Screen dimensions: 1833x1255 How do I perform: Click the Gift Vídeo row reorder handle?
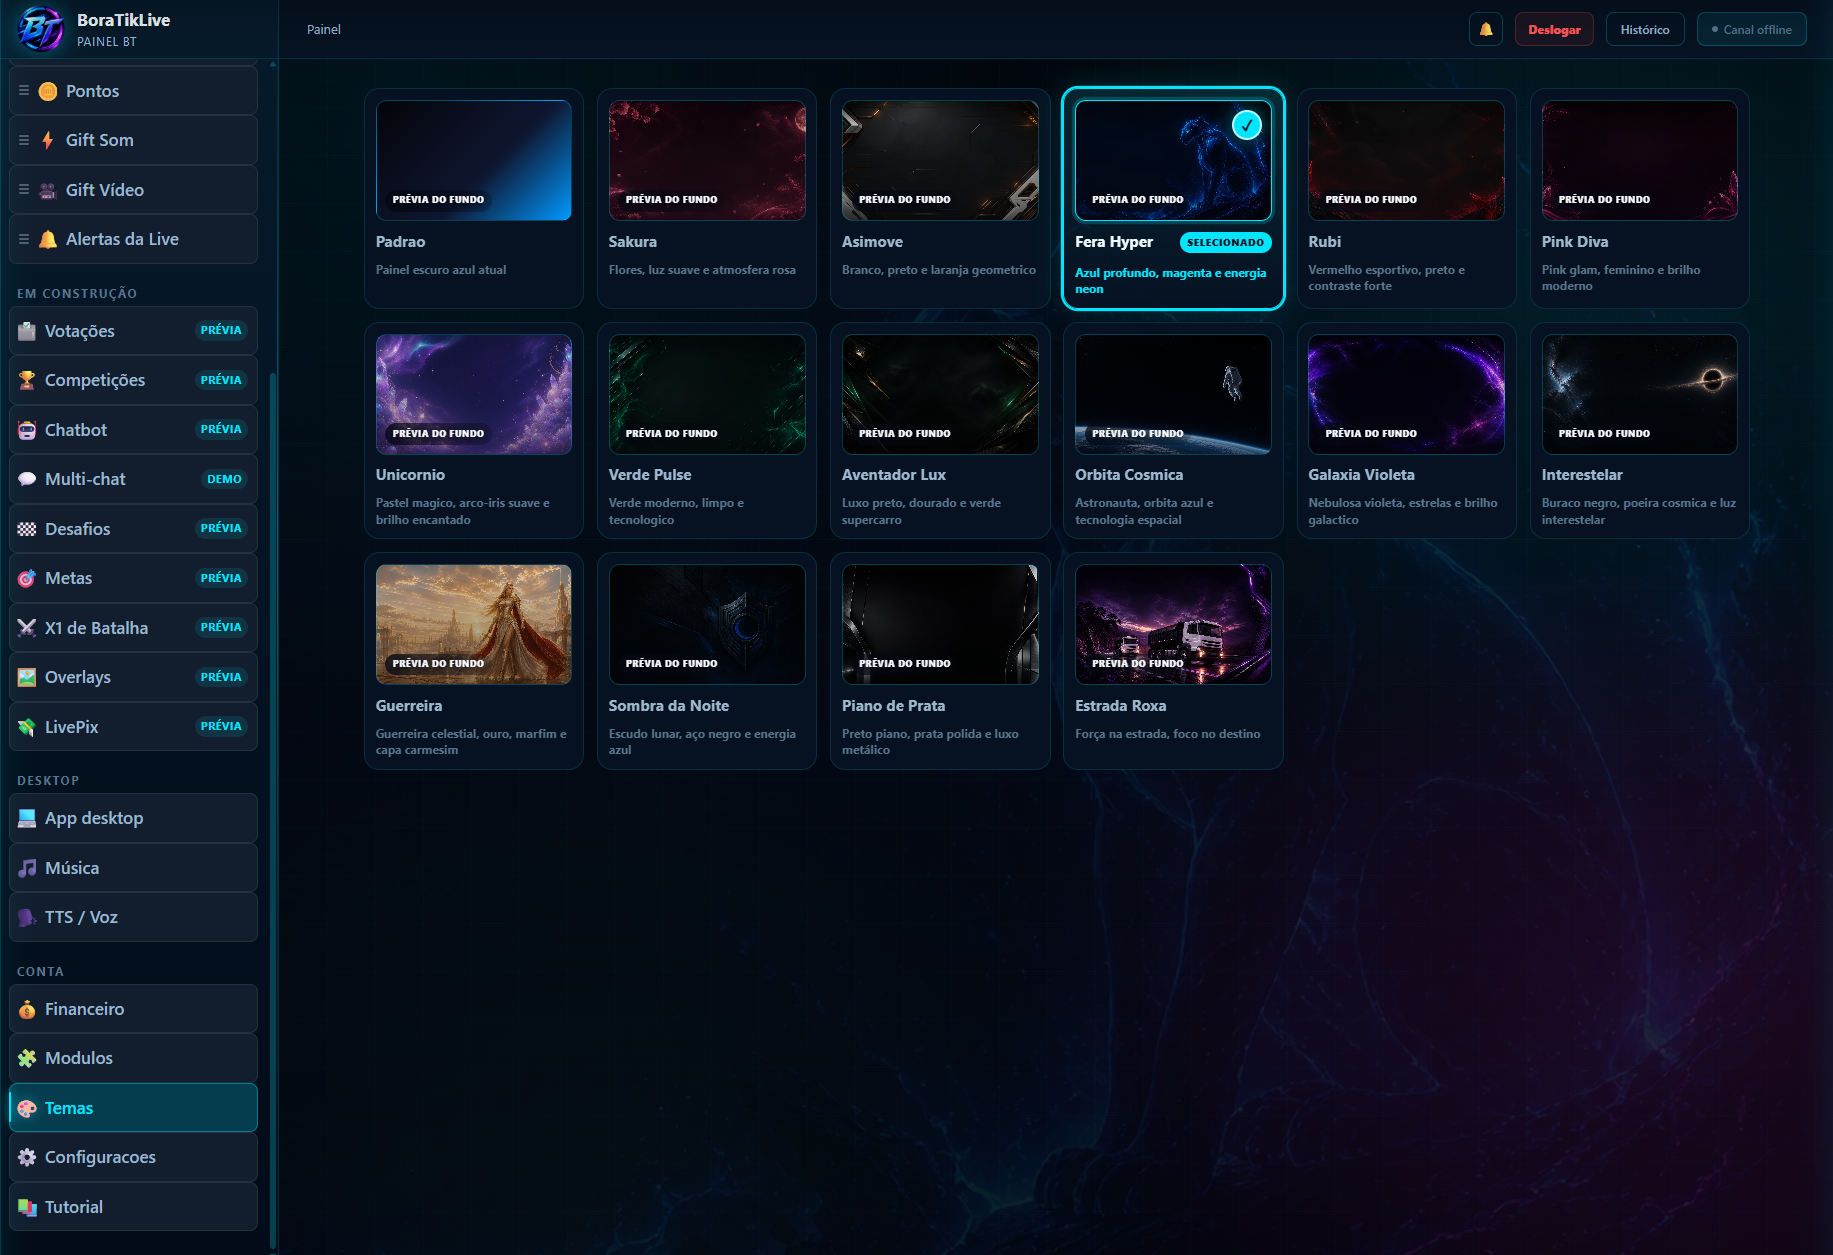(24, 190)
